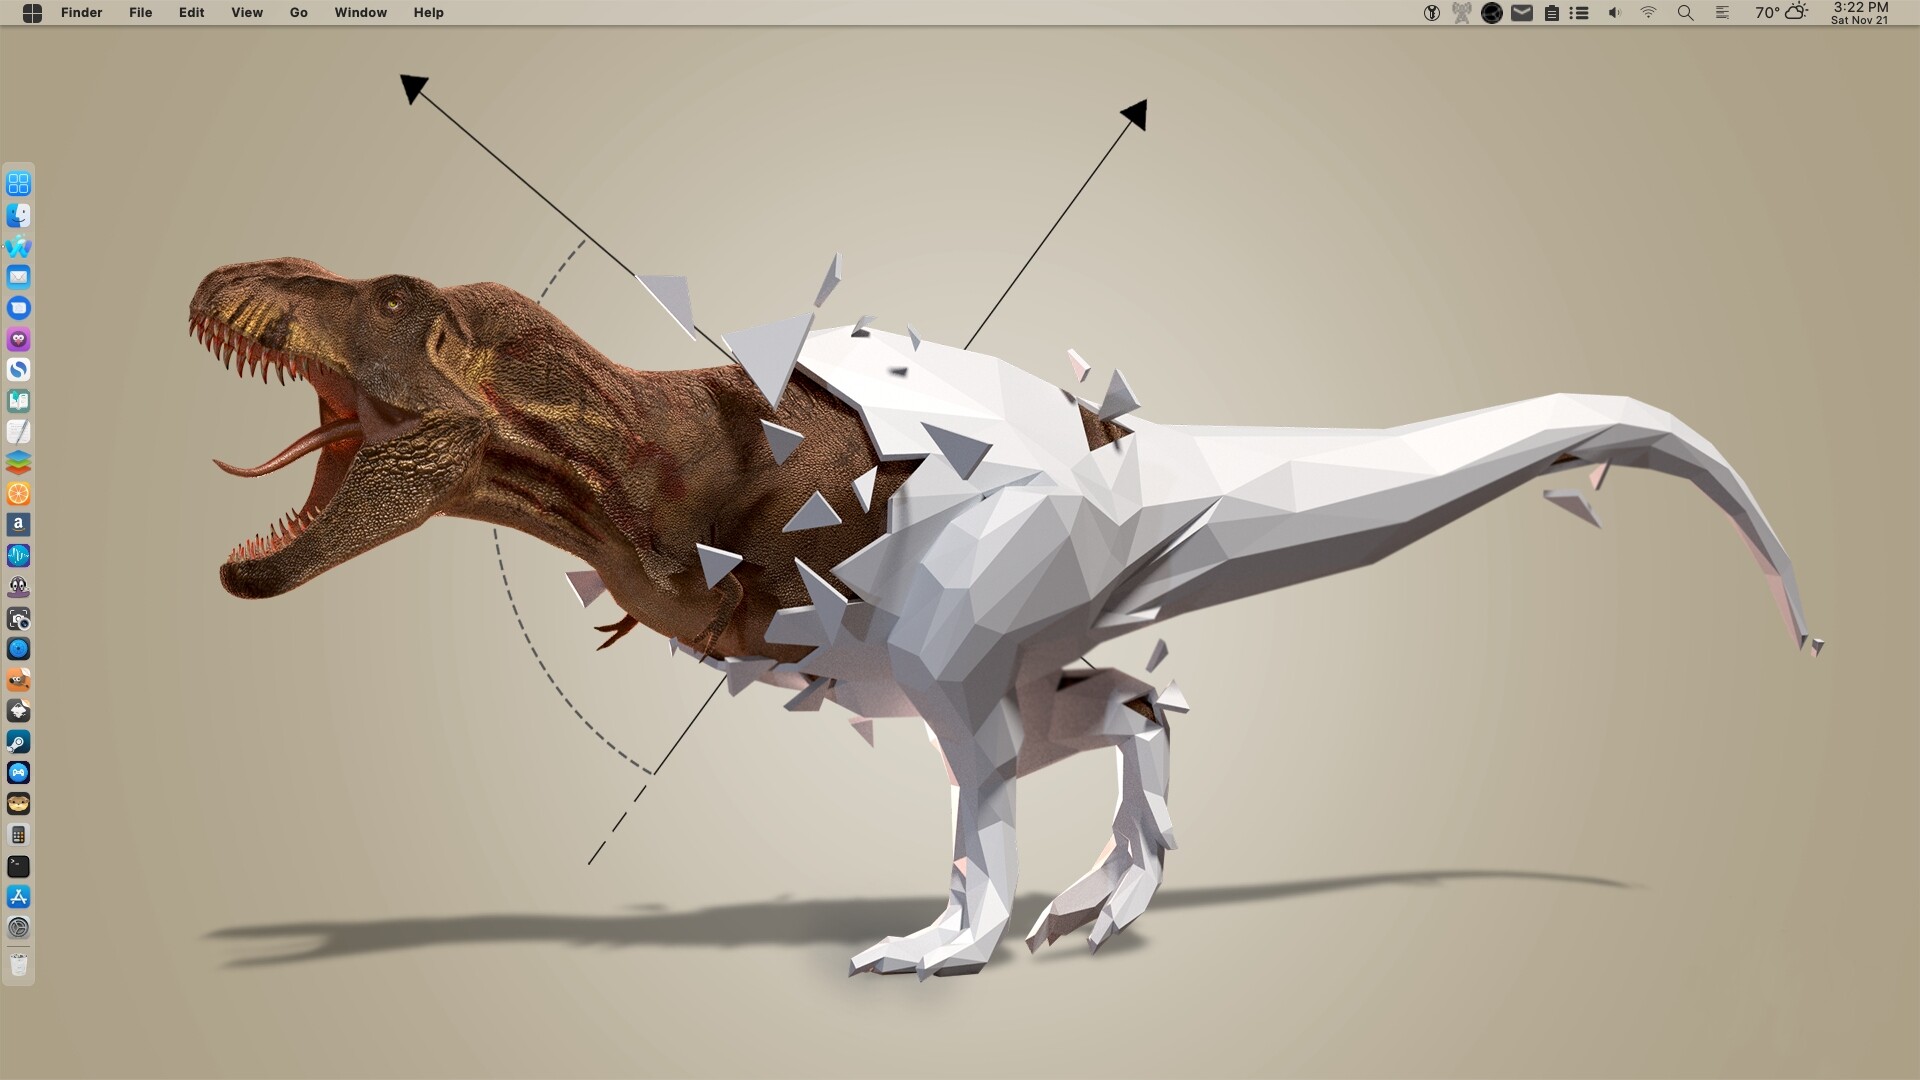Mute sound via the menu bar speaker icon

click(1613, 13)
